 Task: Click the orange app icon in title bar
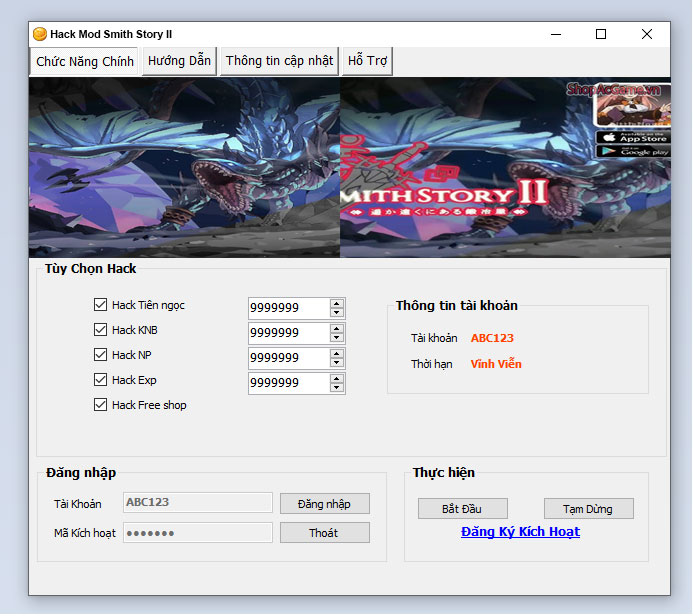(x=39, y=34)
